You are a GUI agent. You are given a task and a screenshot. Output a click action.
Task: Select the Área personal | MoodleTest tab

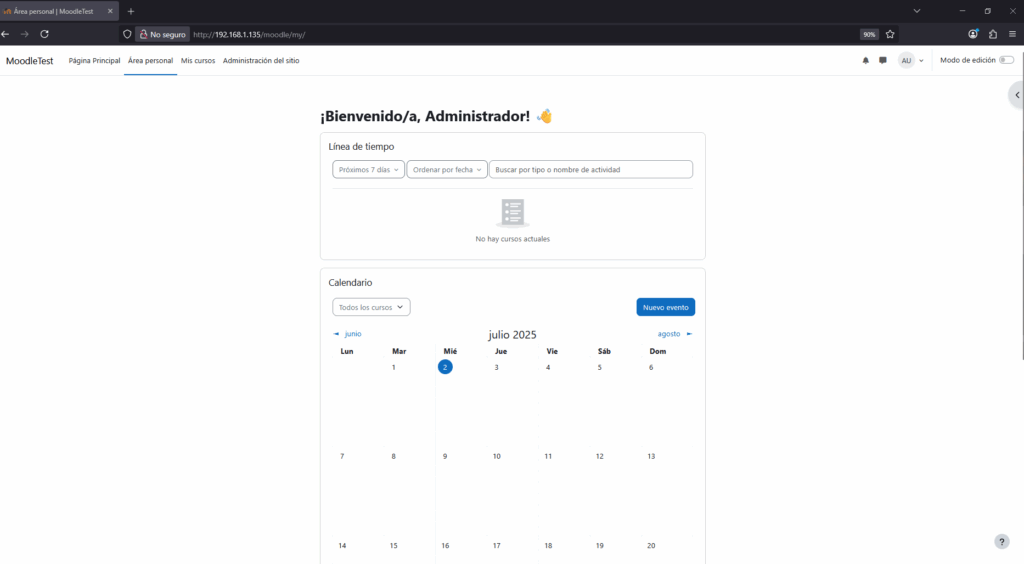[54, 11]
